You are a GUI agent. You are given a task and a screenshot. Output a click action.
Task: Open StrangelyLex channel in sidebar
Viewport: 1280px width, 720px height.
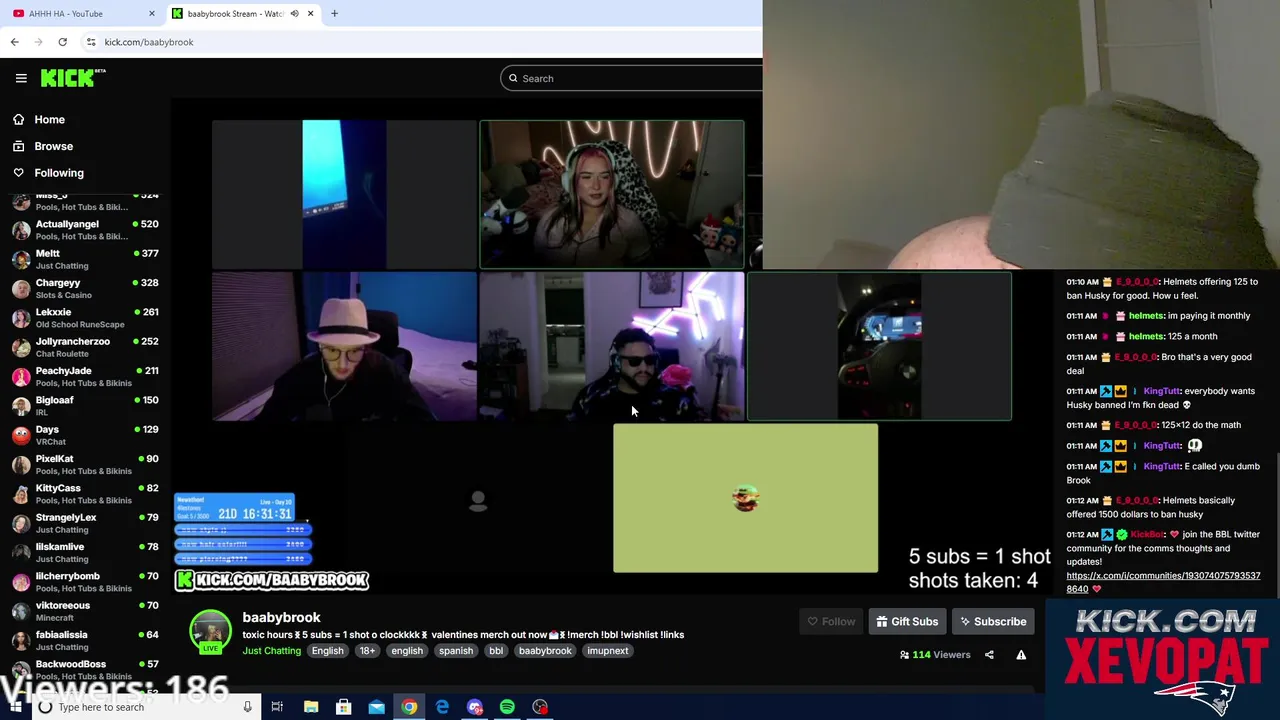tap(85, 523)
